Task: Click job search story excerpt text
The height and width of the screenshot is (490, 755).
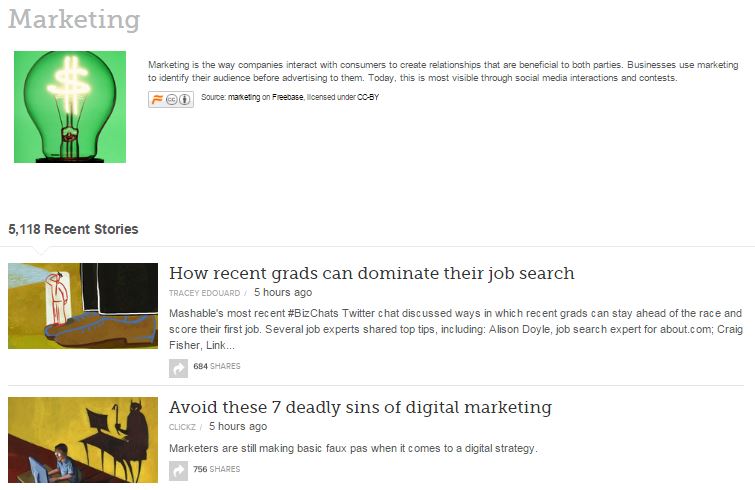Action: 456,329
